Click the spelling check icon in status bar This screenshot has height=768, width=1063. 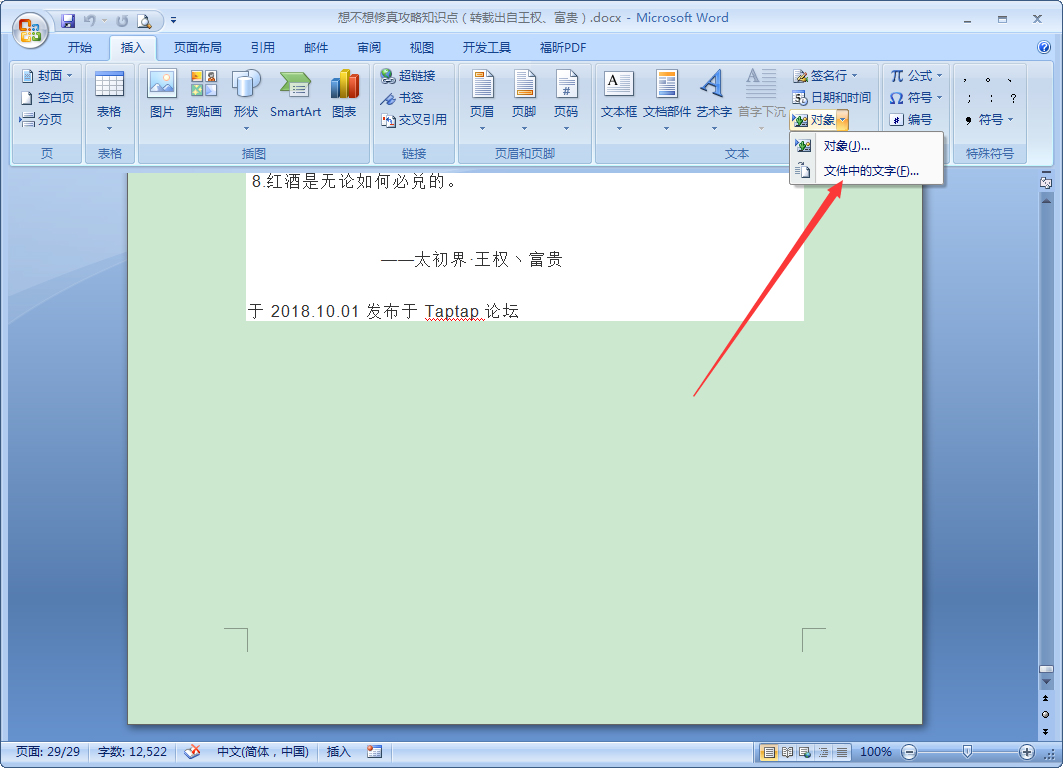(192, 751)
